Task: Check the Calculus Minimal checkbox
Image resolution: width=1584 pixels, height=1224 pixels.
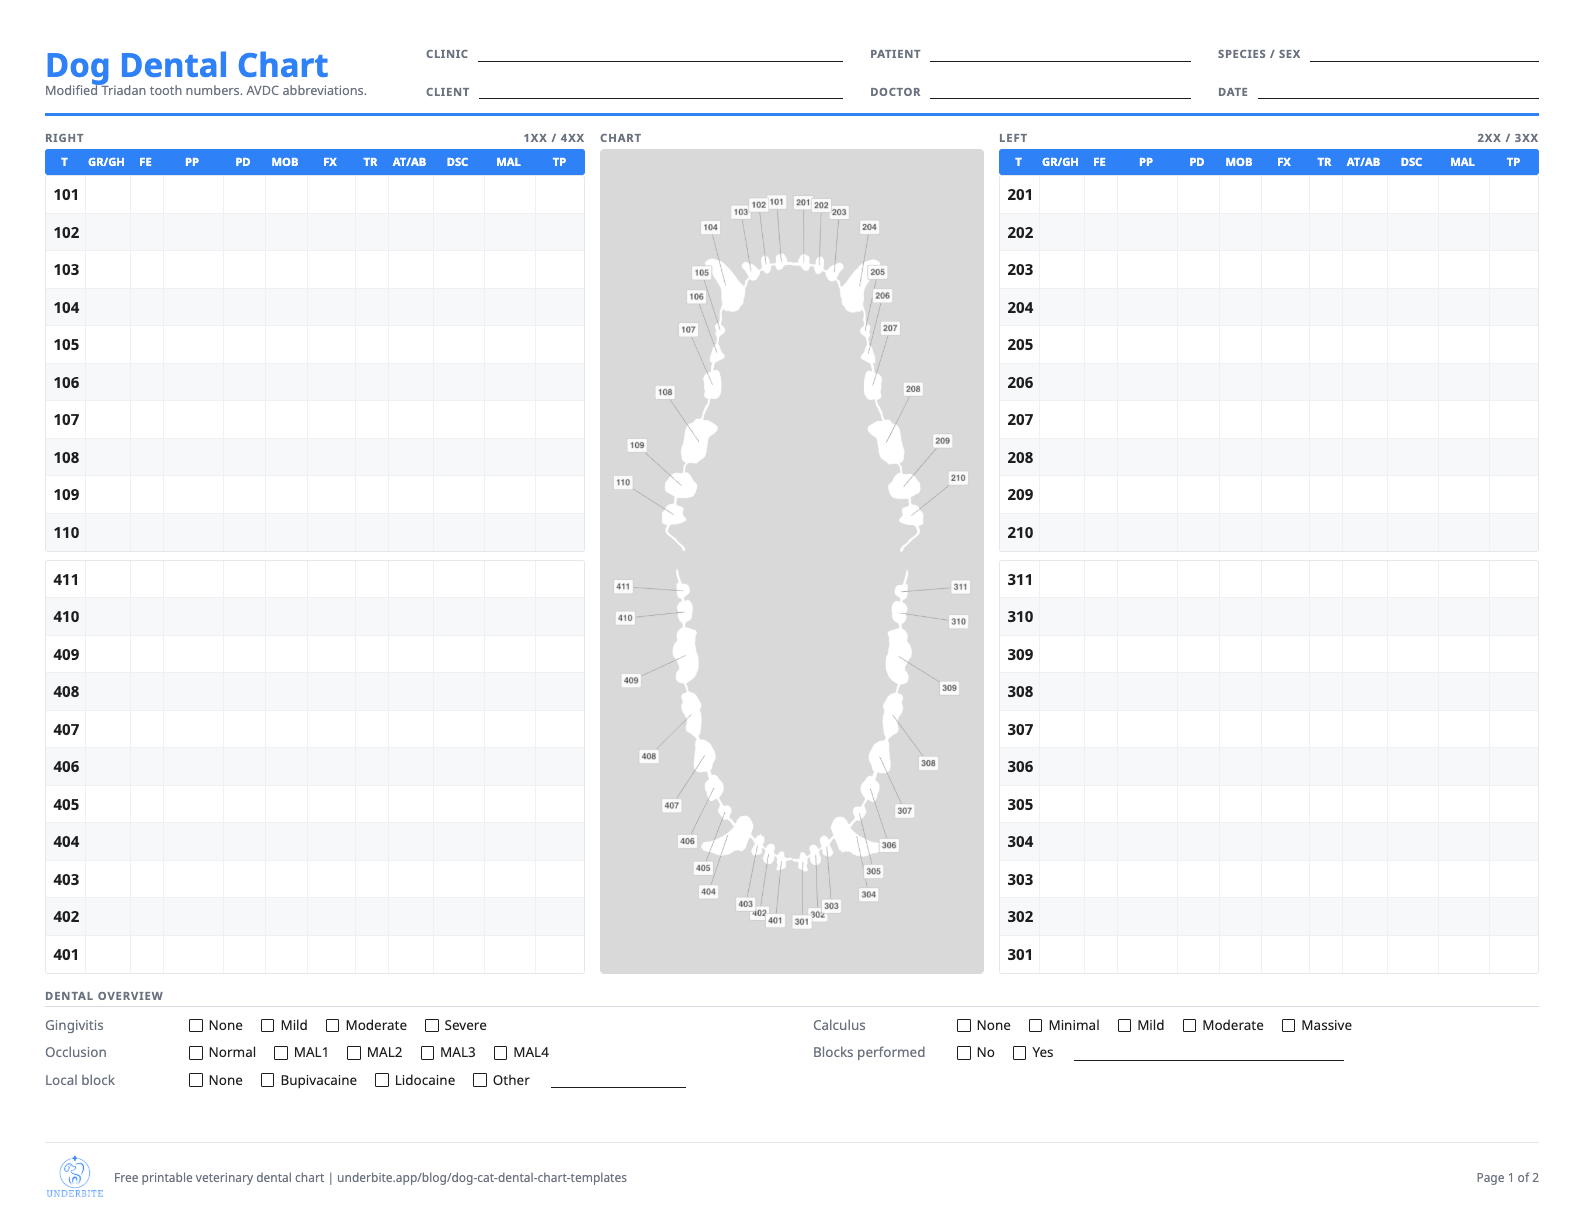Action: pyautogui.click(x=1036, y=1025)
